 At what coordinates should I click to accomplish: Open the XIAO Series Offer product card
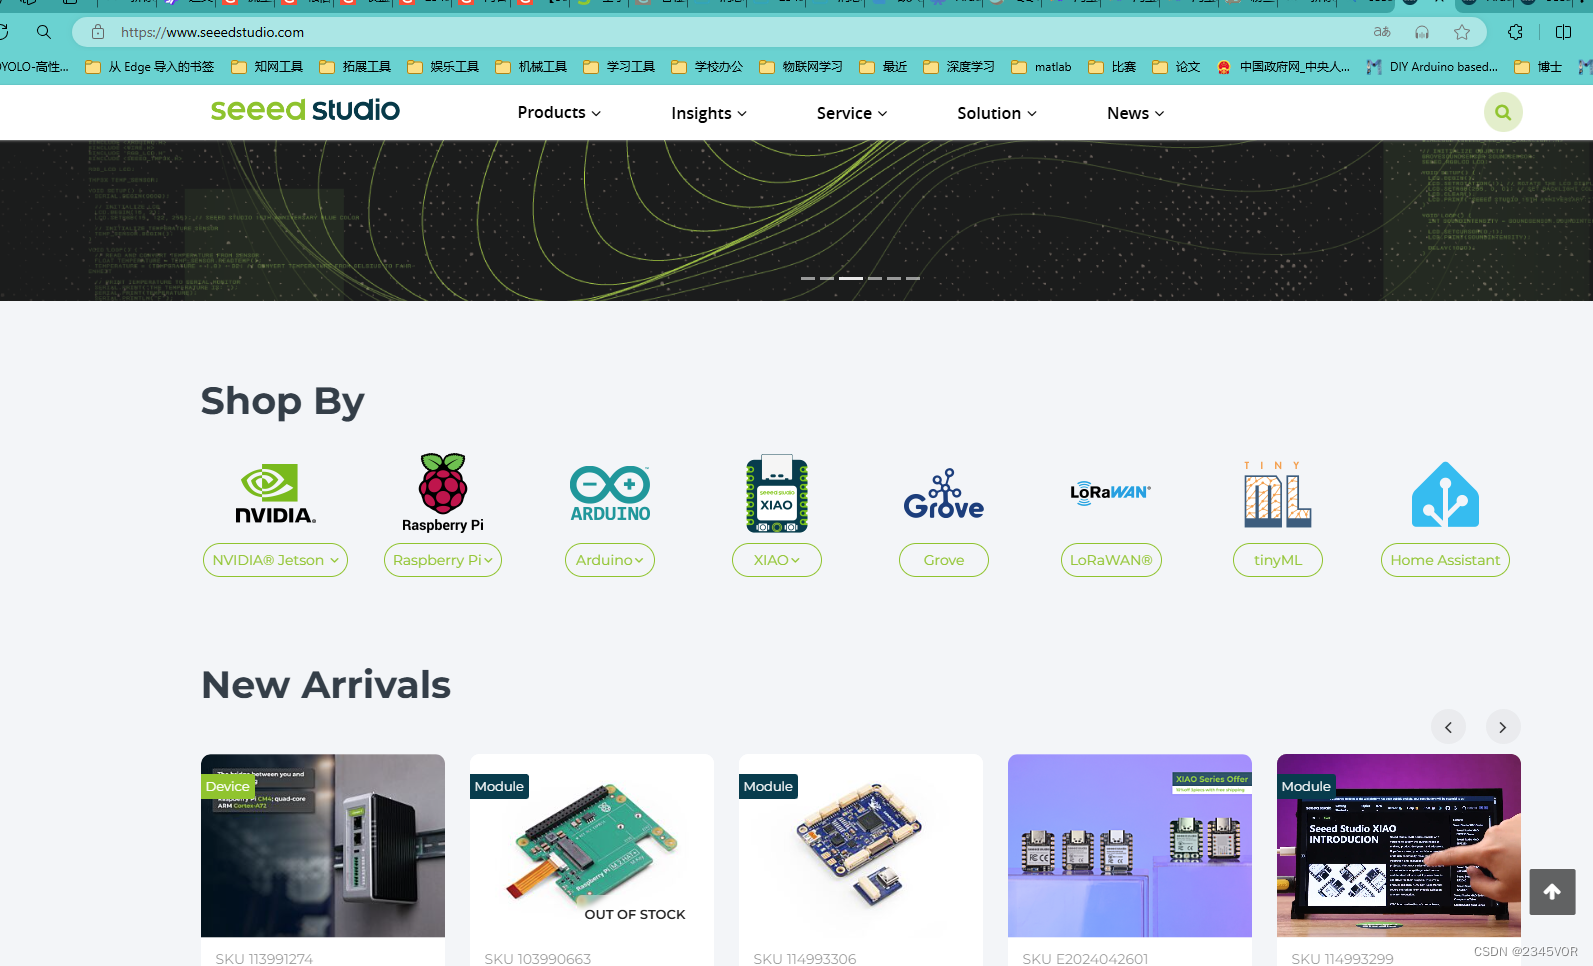coord(1130,846)
